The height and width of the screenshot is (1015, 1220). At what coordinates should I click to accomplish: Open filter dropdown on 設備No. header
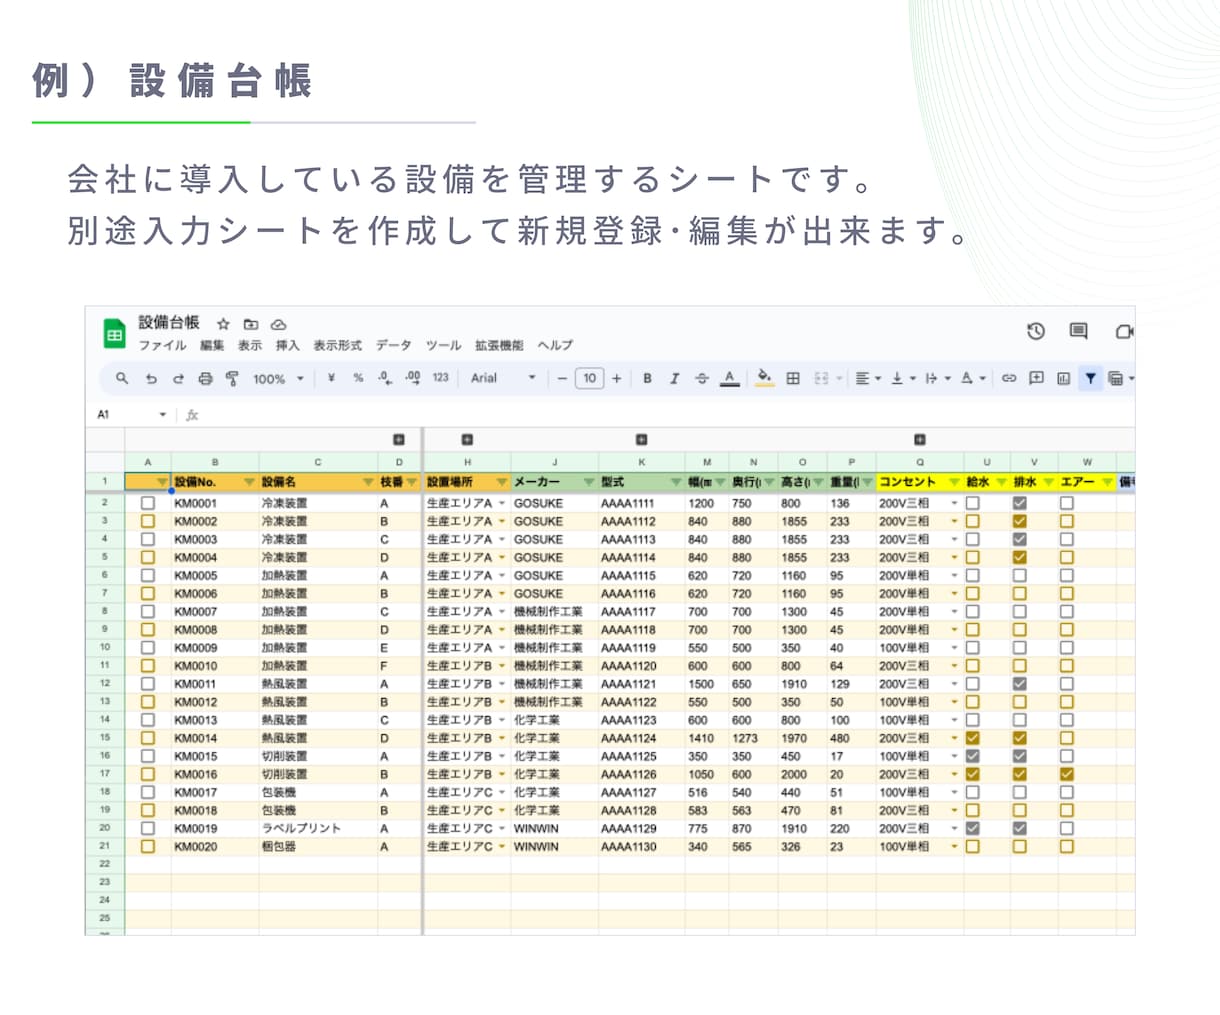pos(249,482)
